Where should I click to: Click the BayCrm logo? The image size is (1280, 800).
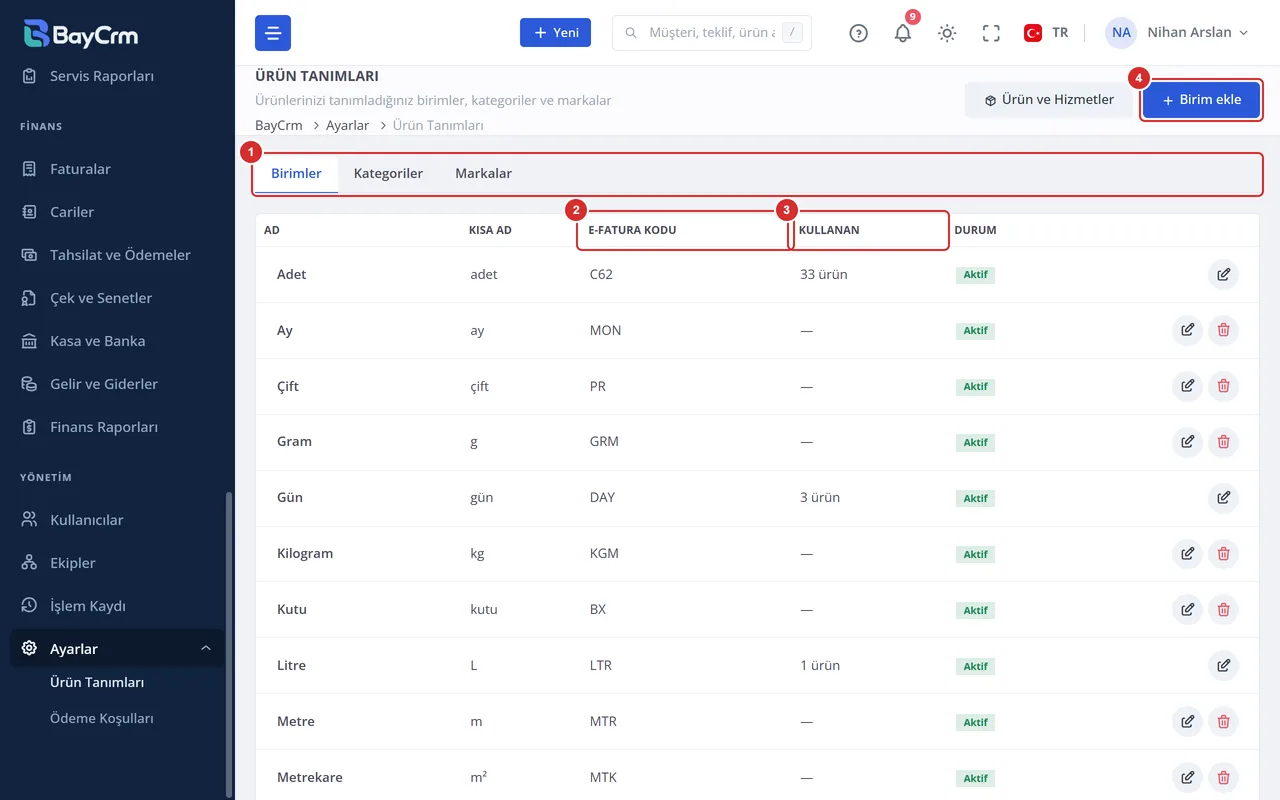[x=81, y=35]
